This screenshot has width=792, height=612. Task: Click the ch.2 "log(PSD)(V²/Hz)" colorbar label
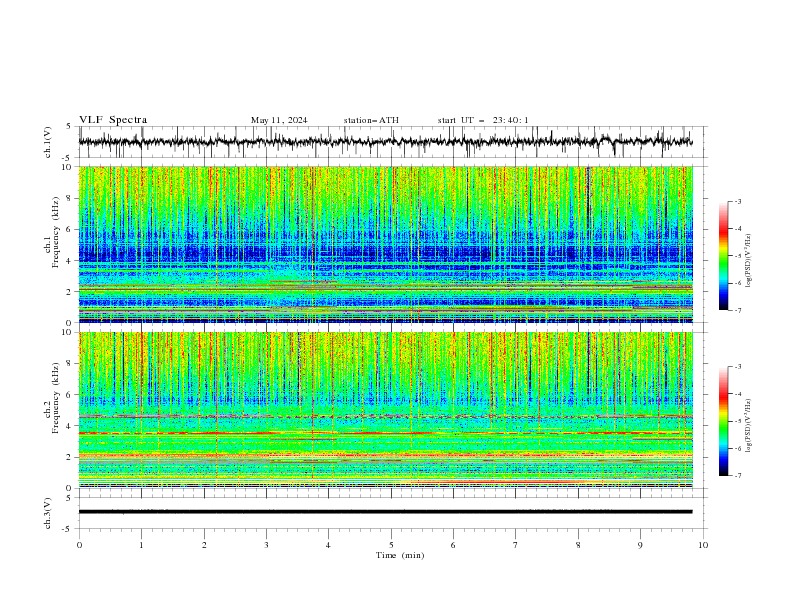click(x=749, y=426)
